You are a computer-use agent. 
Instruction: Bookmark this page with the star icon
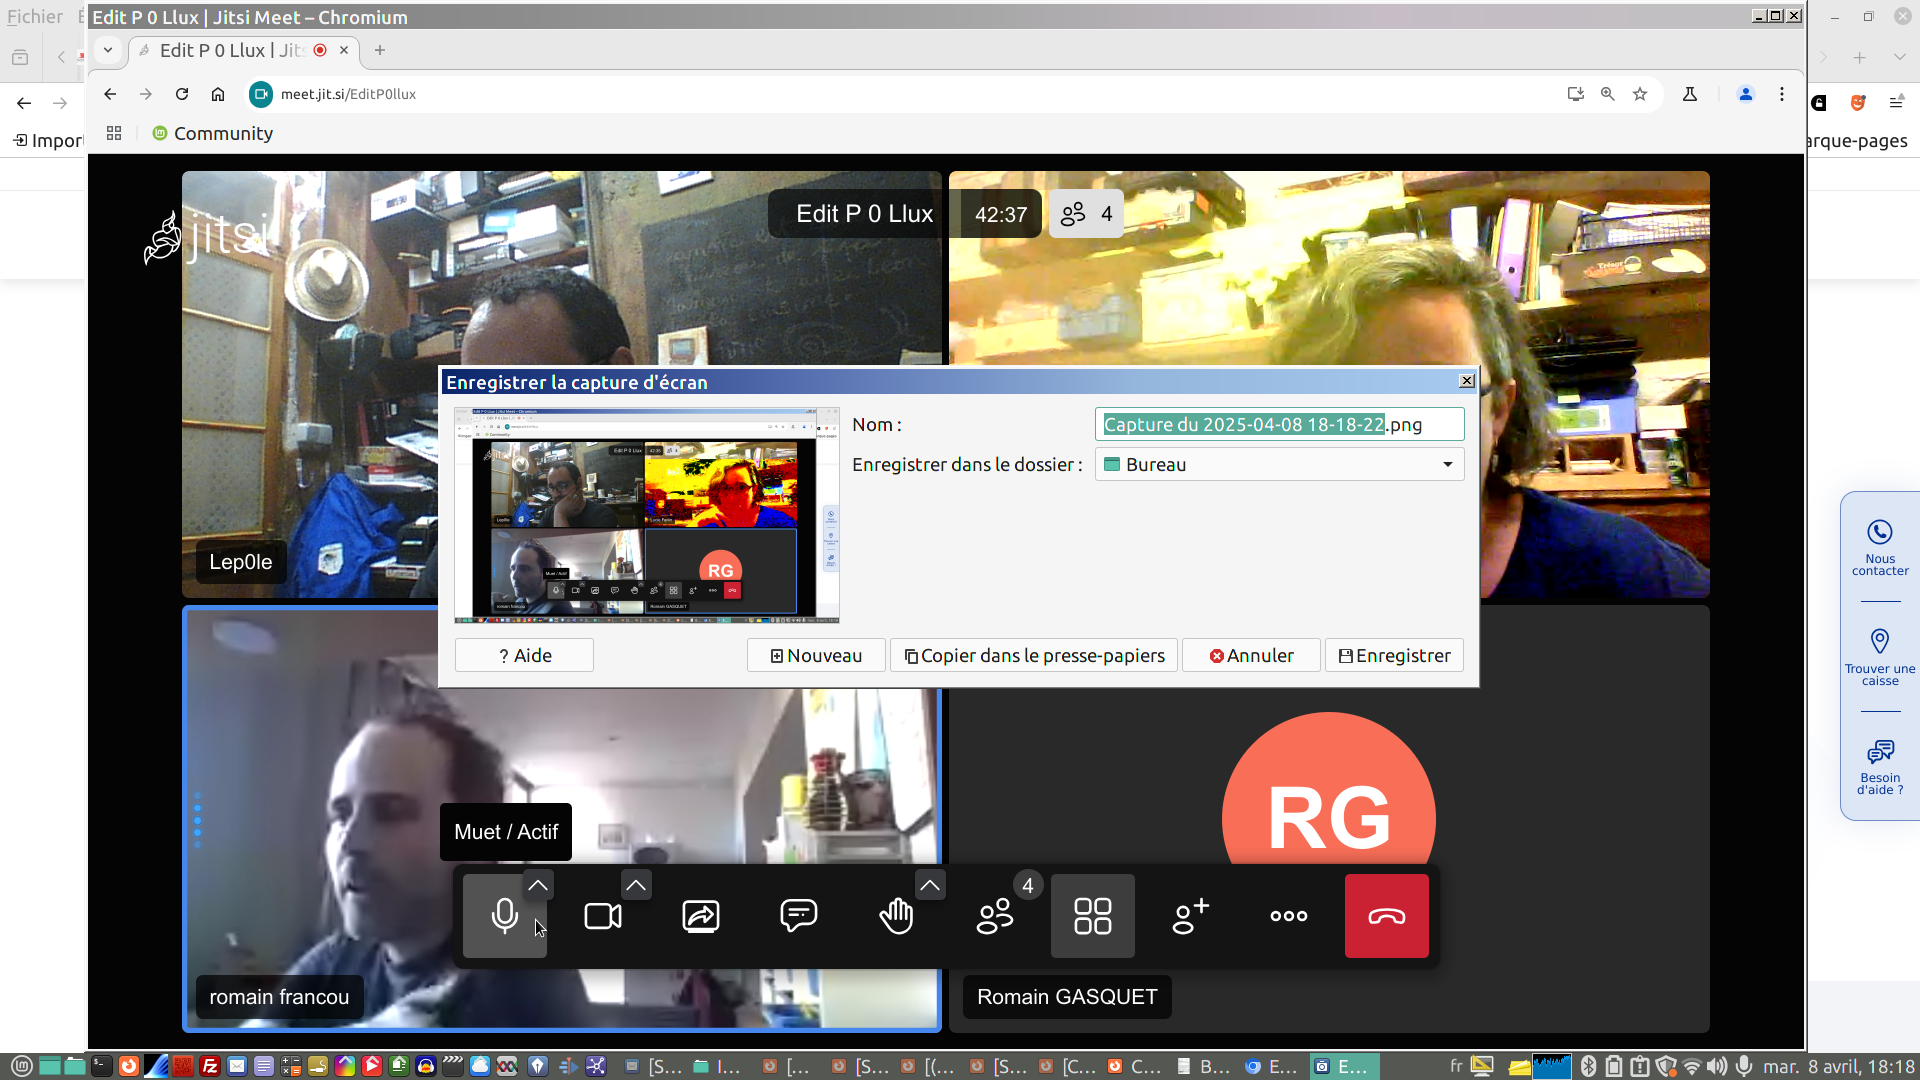[1640, 94]
